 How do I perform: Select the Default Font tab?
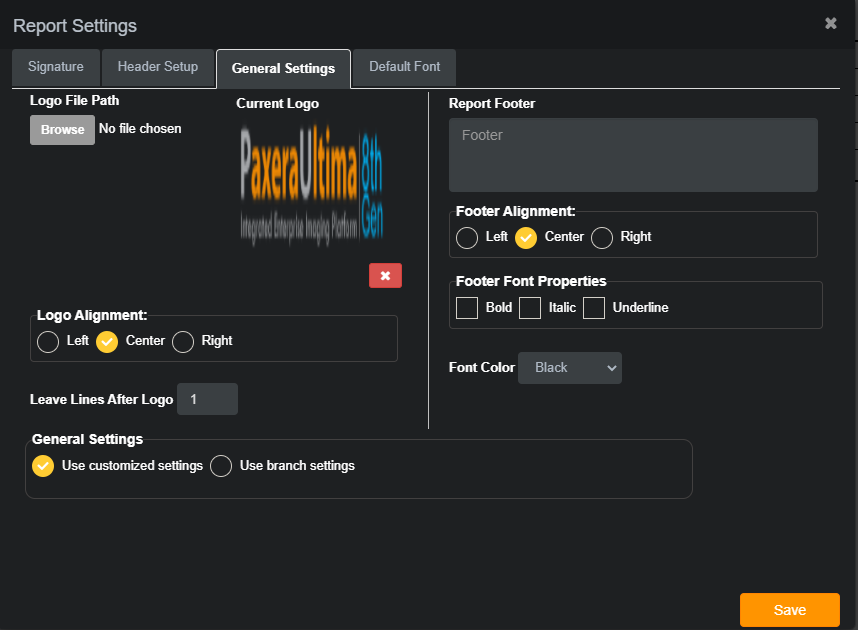coord(404,67)
